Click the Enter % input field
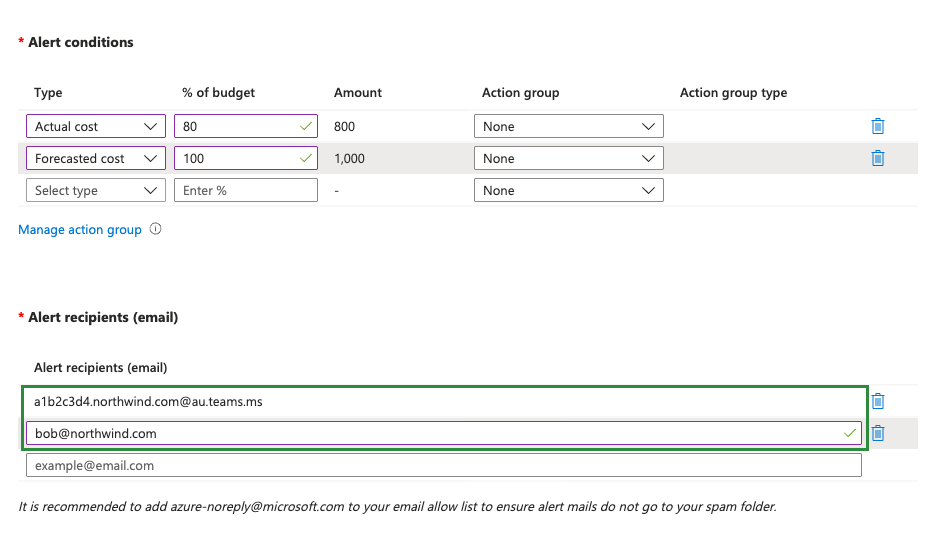 tap(246, 190)
